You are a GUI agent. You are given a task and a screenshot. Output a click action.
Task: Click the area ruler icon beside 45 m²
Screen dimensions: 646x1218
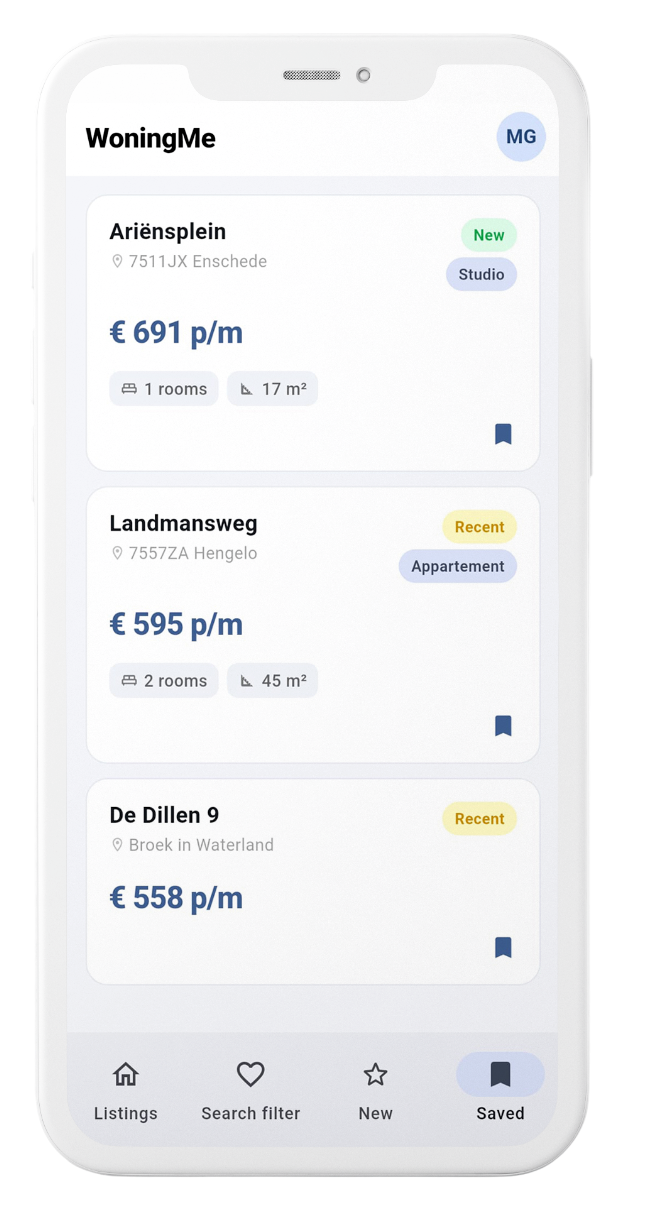tap(246, 680)
